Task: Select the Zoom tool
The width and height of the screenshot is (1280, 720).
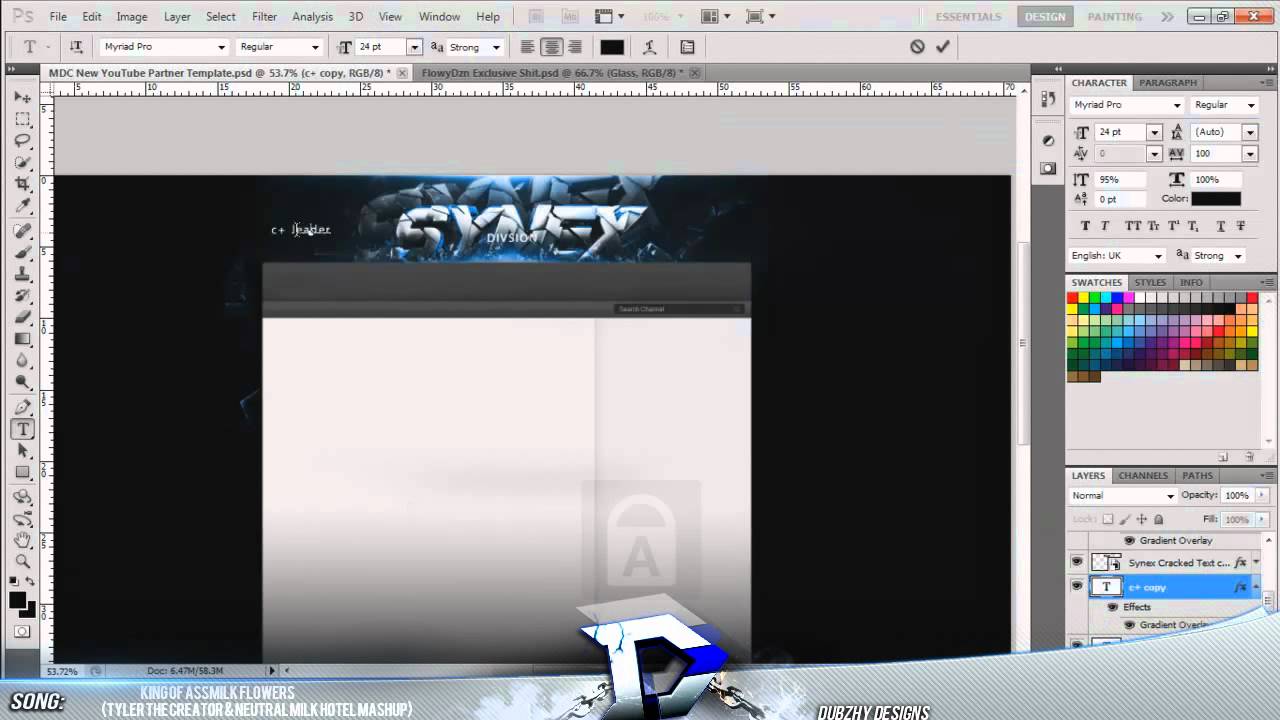Action: [x=22, y=561]
